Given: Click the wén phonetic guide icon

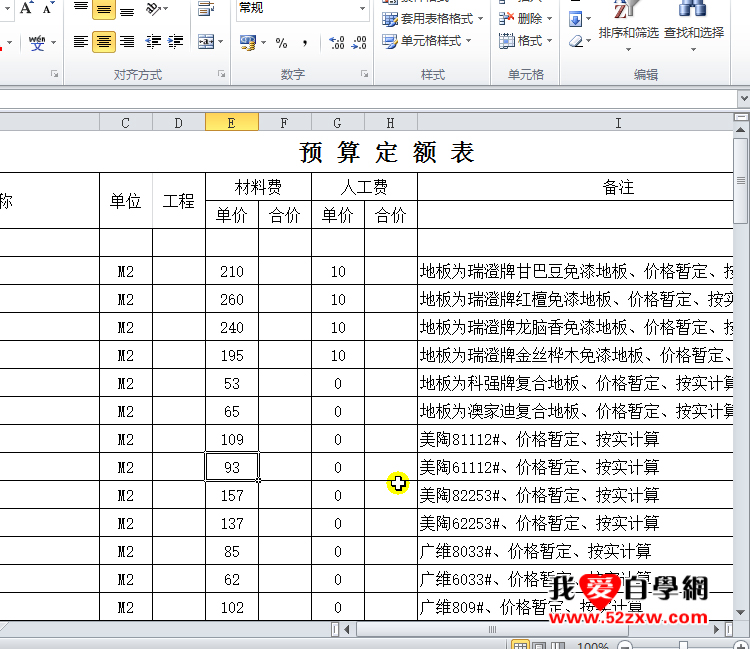Looking at the screenshot, I should point(37,43).
